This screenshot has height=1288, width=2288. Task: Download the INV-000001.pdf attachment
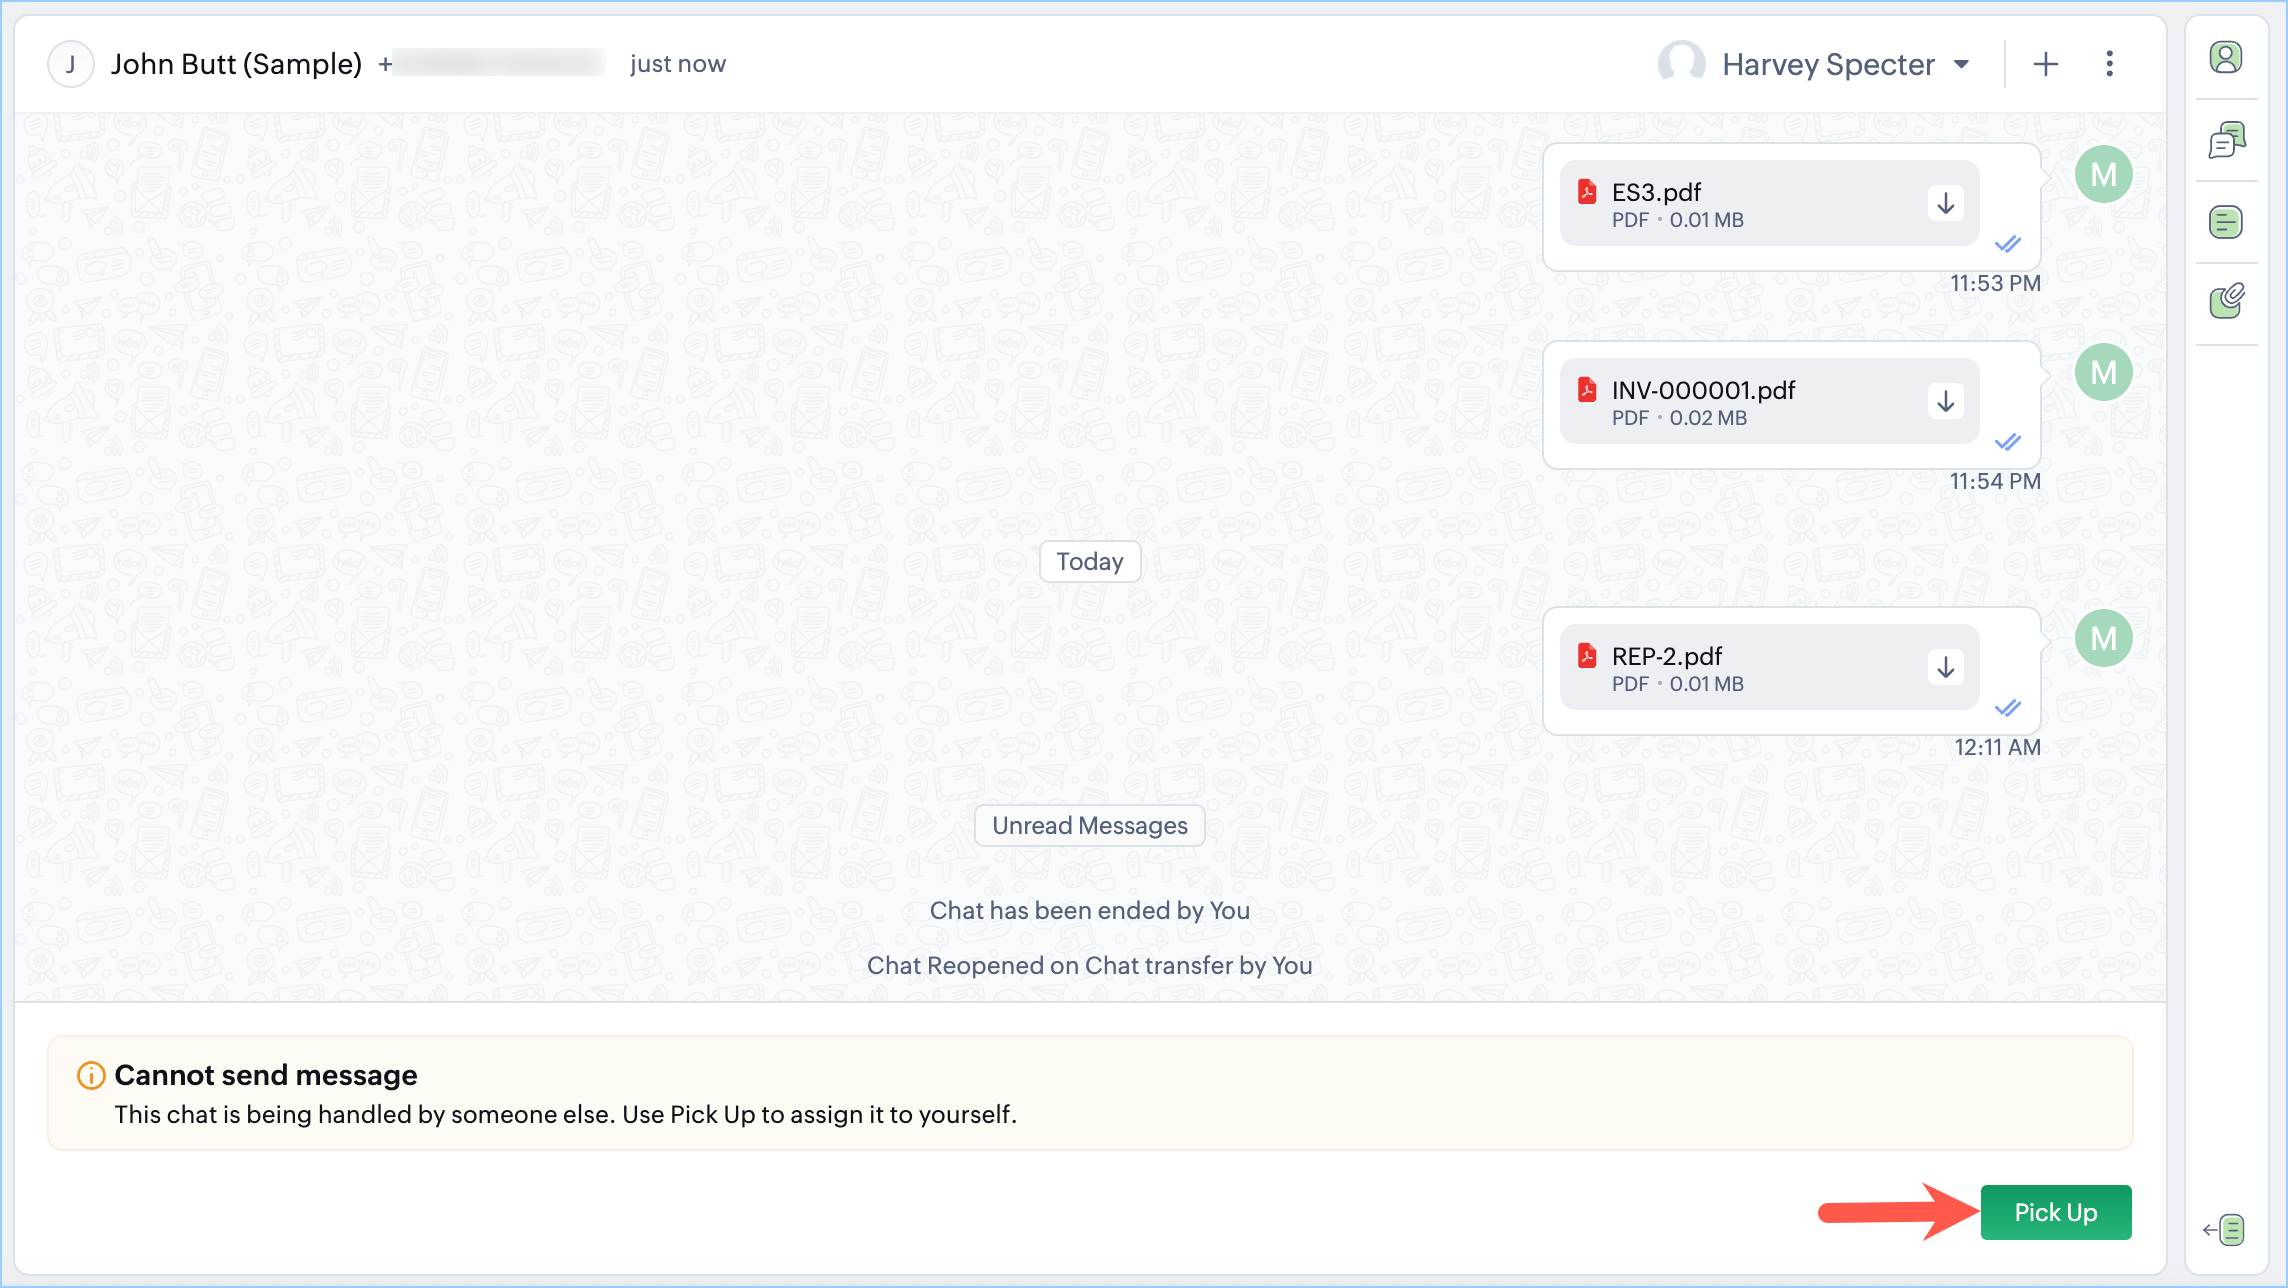click(1945, 402)
